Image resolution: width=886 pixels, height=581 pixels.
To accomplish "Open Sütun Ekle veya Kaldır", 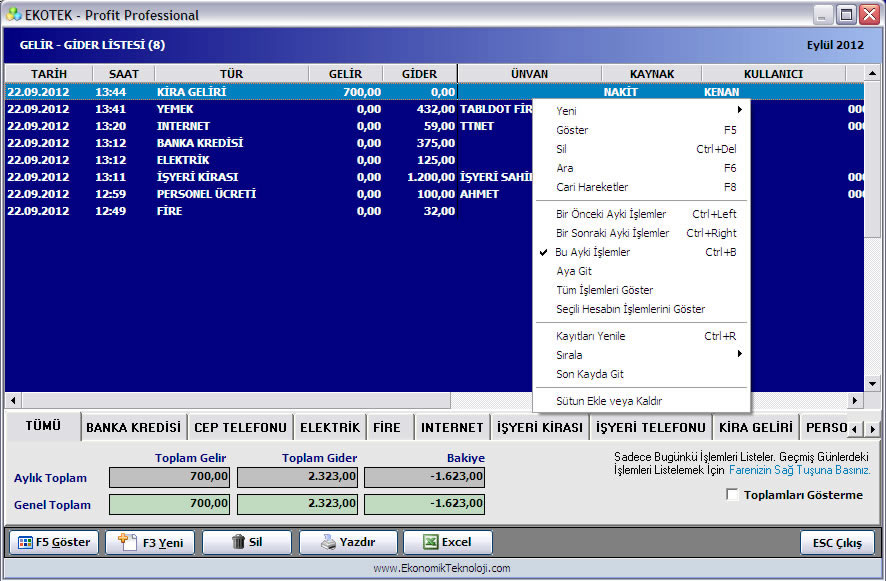I will pyautogui.click(x=641, y=401).
